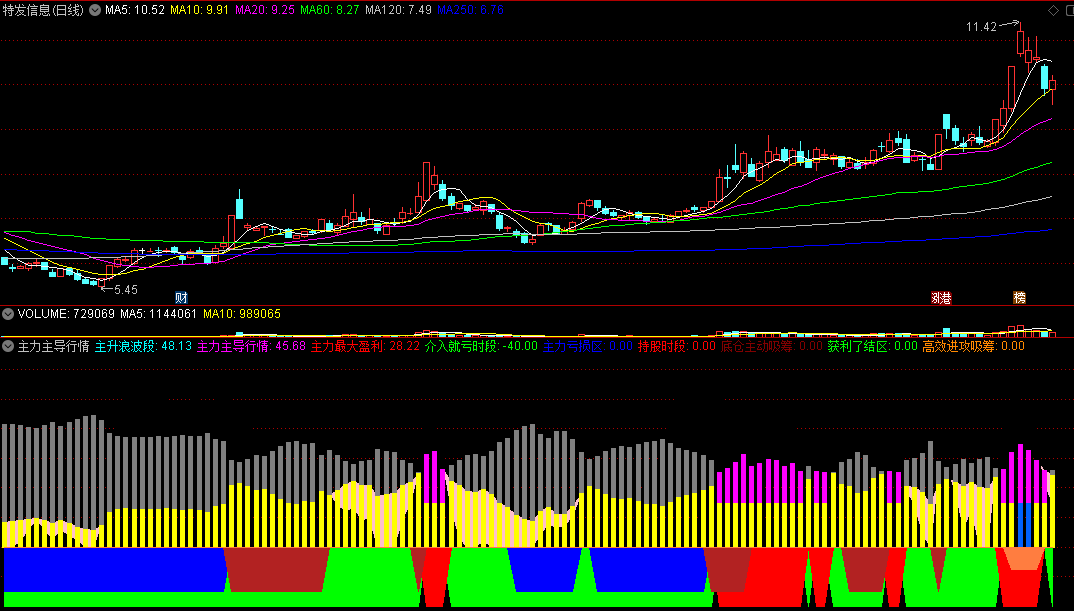Screen dimensions: 1074x611
Task: Select the MA120: 7.49 label
Action: pos(399,10)
